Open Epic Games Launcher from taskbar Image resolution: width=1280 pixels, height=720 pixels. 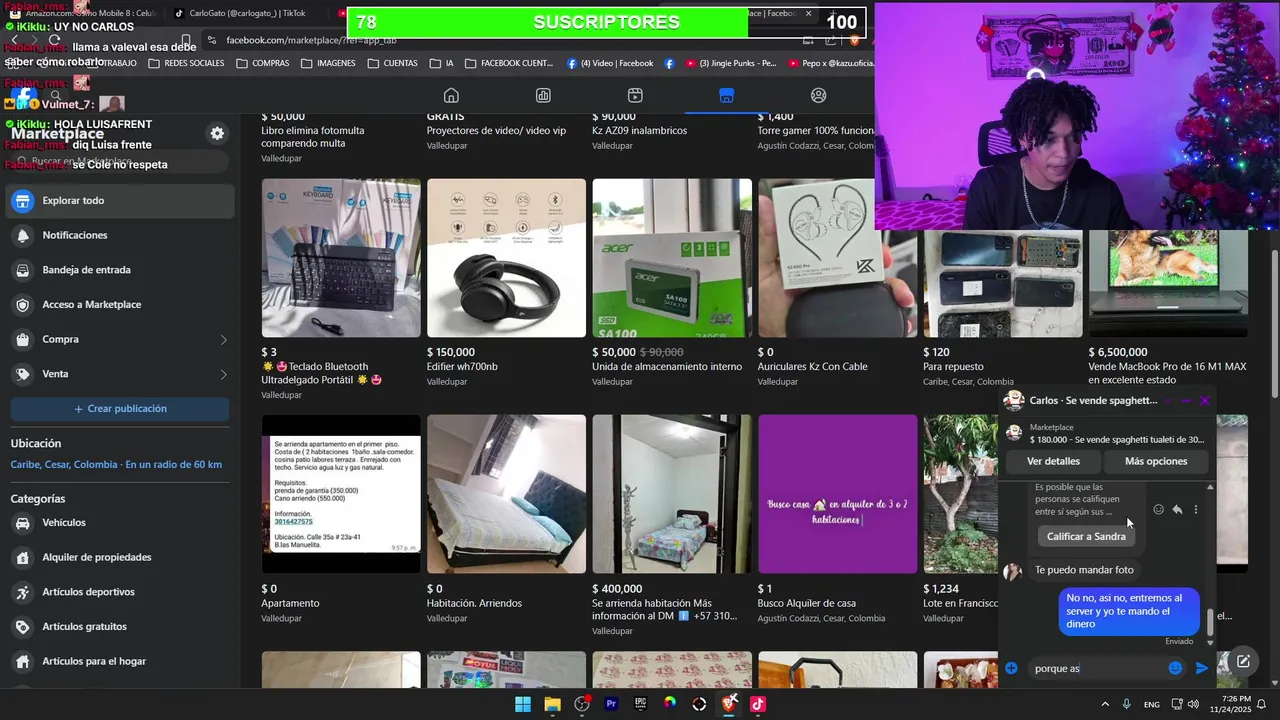[640, 704]
